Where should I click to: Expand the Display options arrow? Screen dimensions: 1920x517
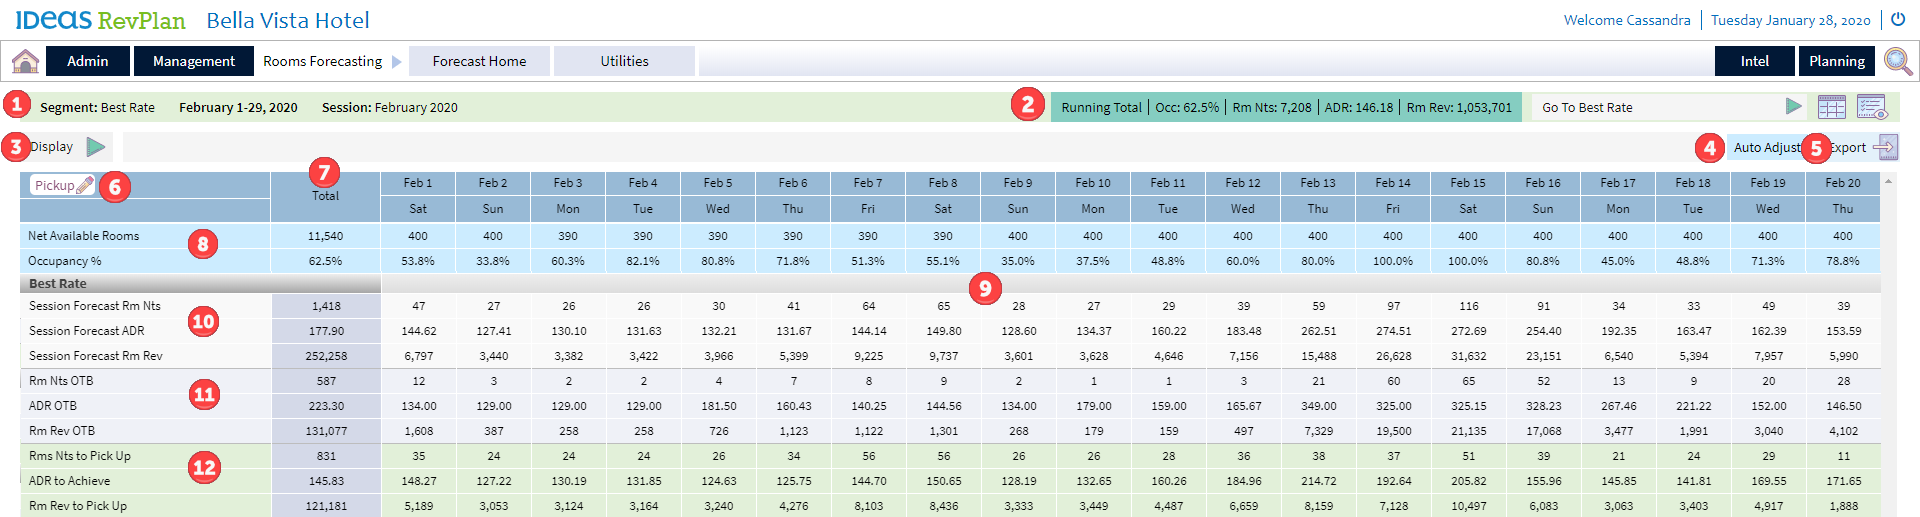(x=96, y=147)
